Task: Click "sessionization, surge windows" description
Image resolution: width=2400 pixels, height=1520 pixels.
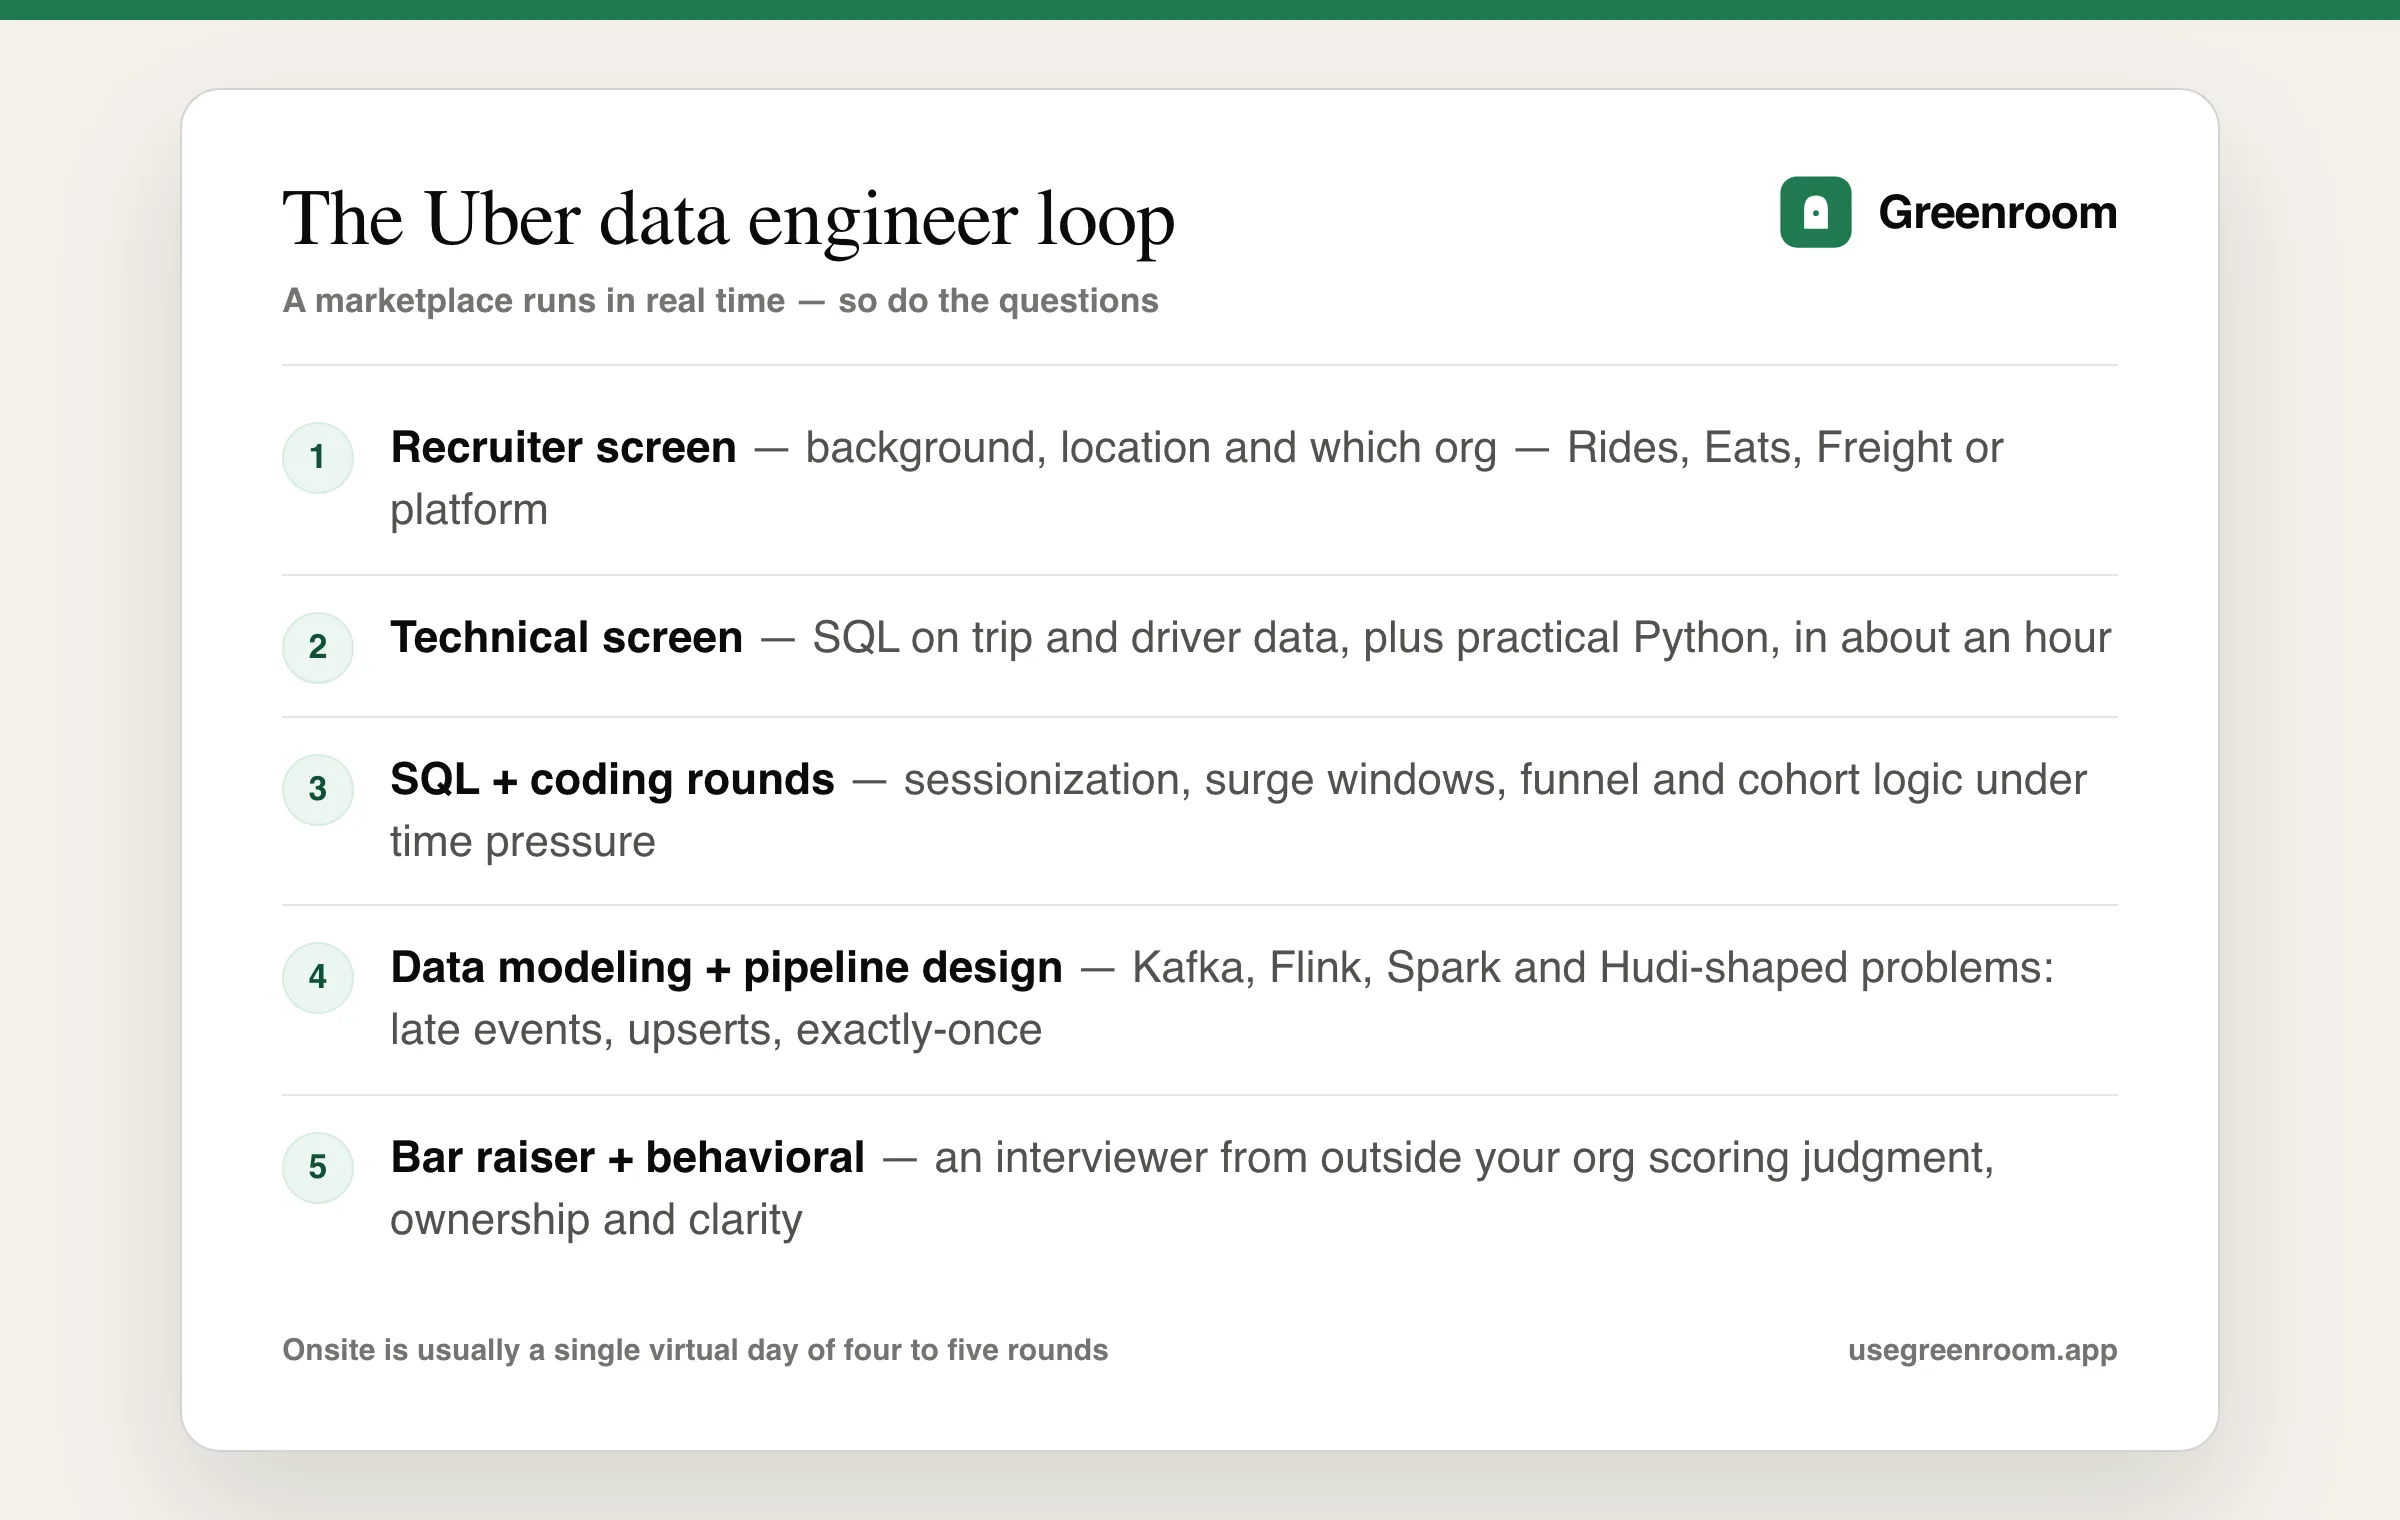Action: coord(1205,780)
